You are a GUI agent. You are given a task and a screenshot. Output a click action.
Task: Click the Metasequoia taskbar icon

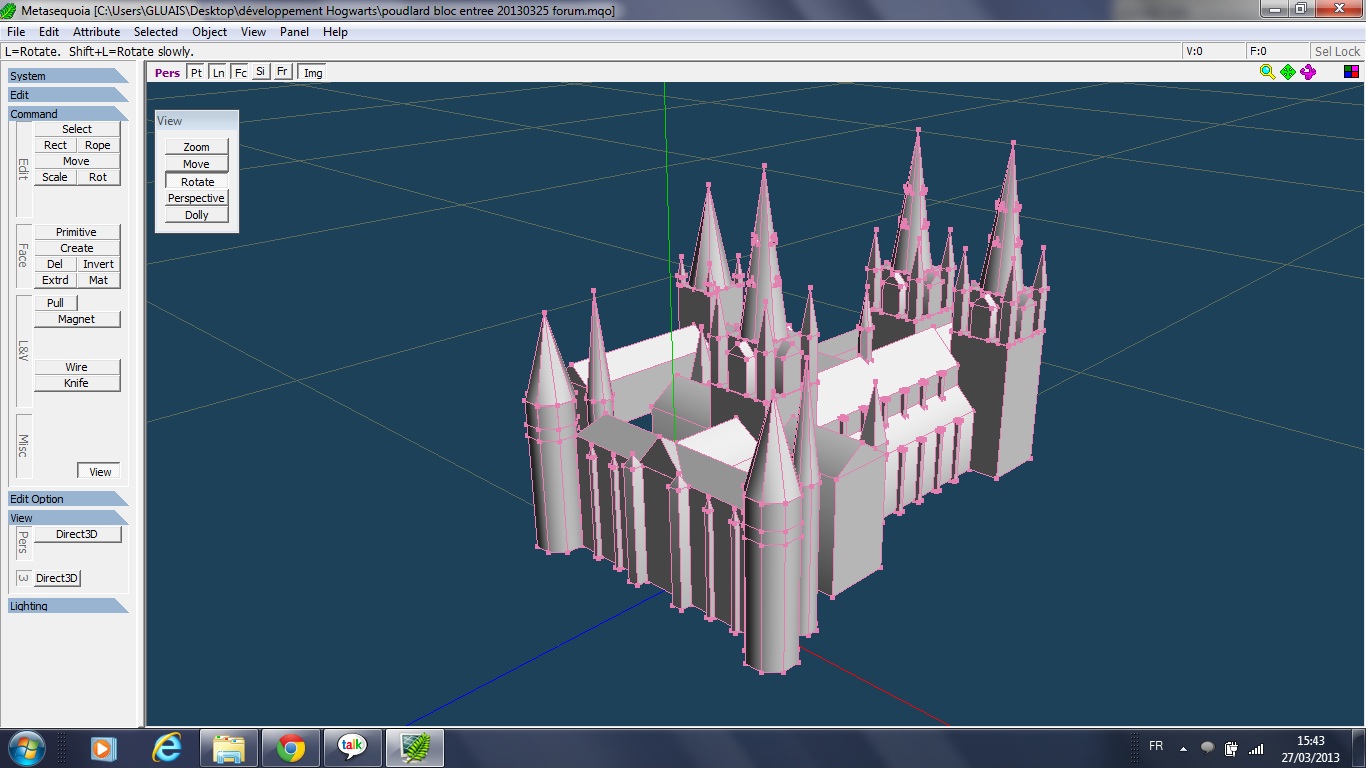point(414,748)
